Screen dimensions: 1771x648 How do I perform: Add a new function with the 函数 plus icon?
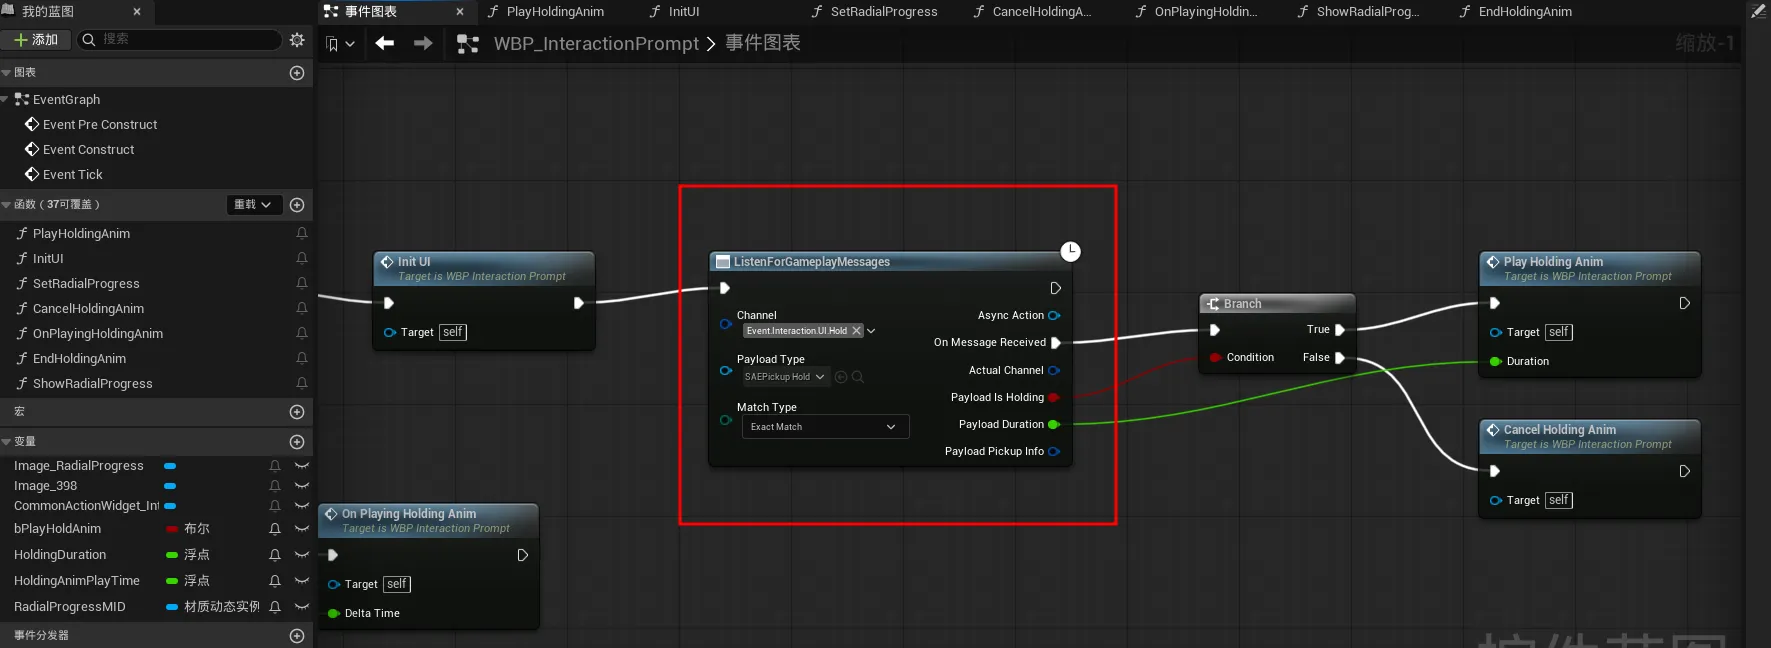click(x=297, y=205)
